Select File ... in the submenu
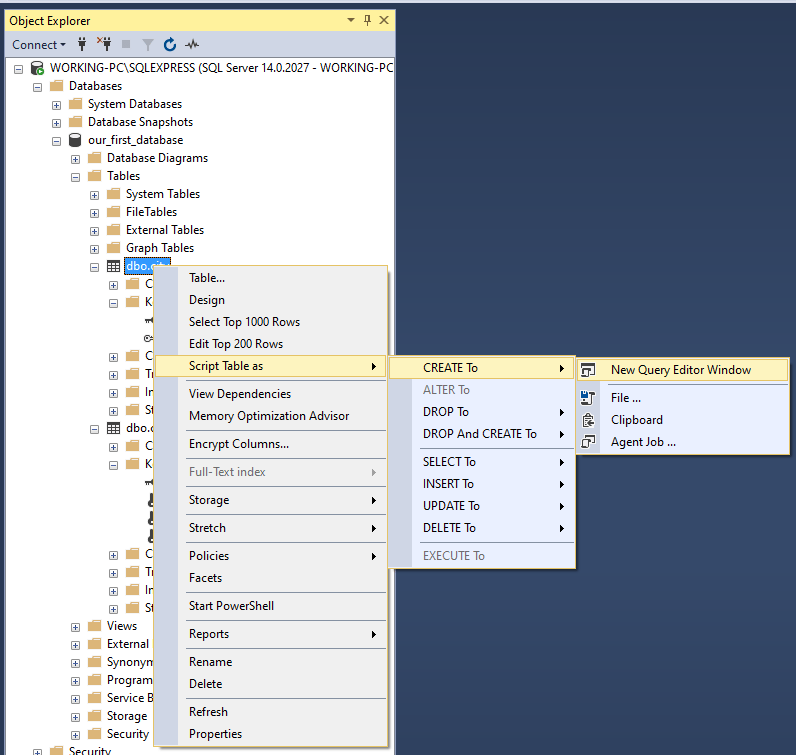796x755 pixels. [x=682, y=398]
